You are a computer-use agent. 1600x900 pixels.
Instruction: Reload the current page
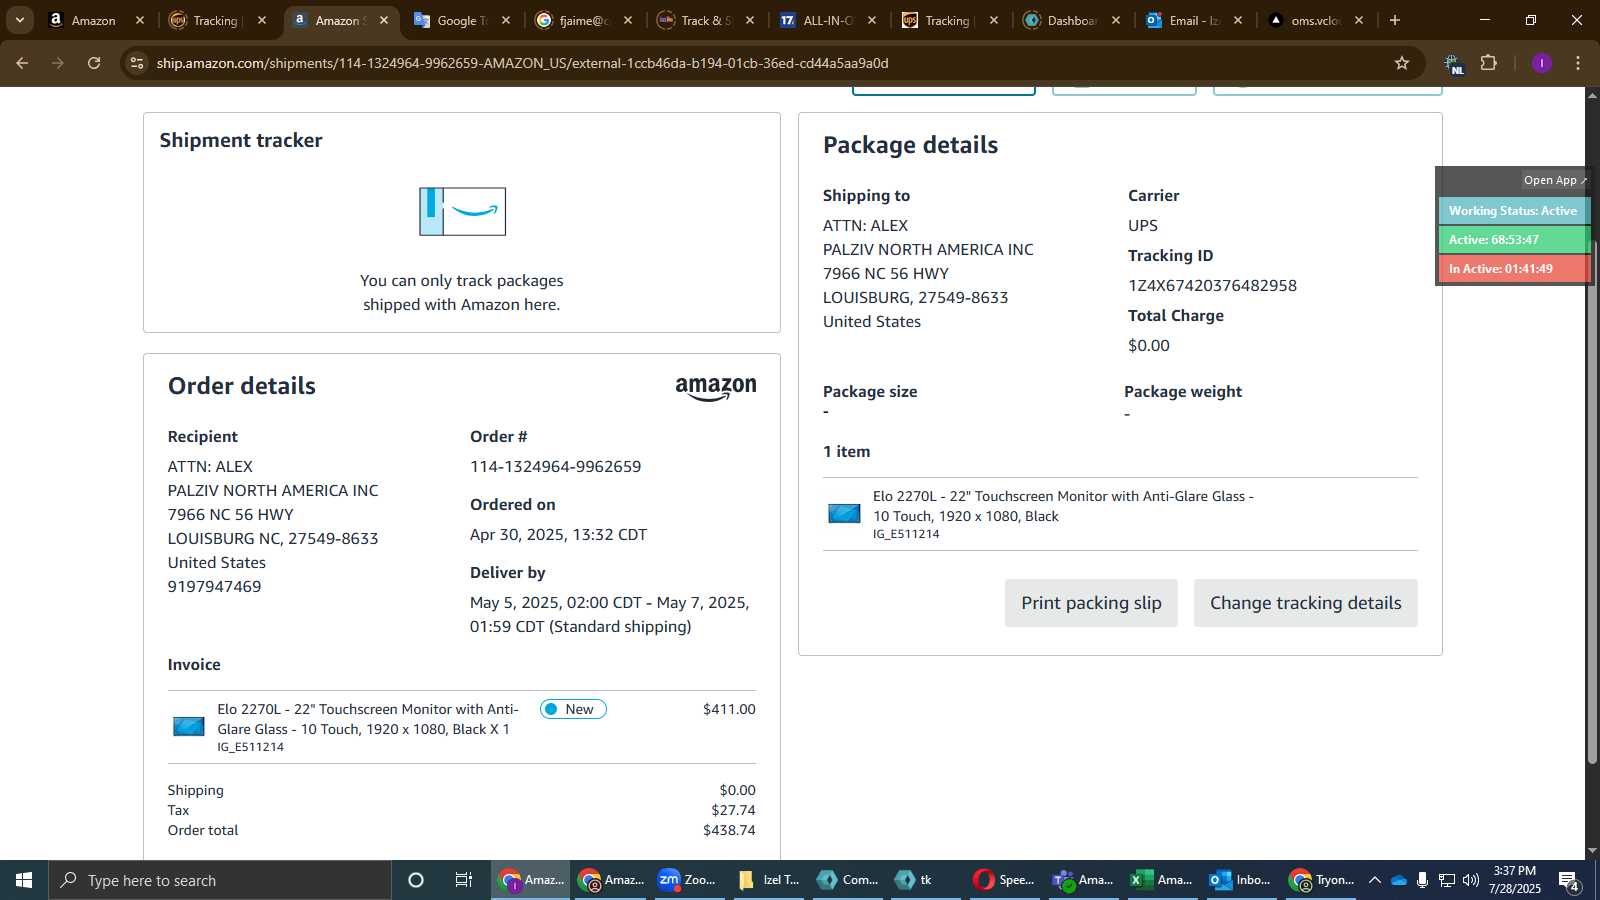tap(94, 63)
